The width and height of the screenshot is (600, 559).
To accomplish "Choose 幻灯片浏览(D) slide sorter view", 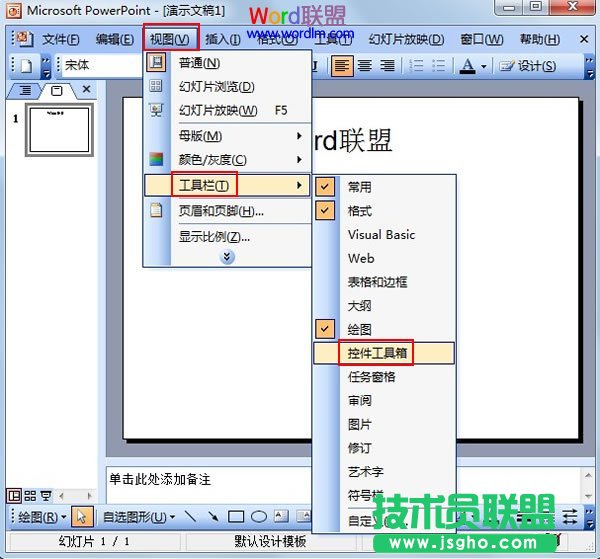I will coord(227,87).
